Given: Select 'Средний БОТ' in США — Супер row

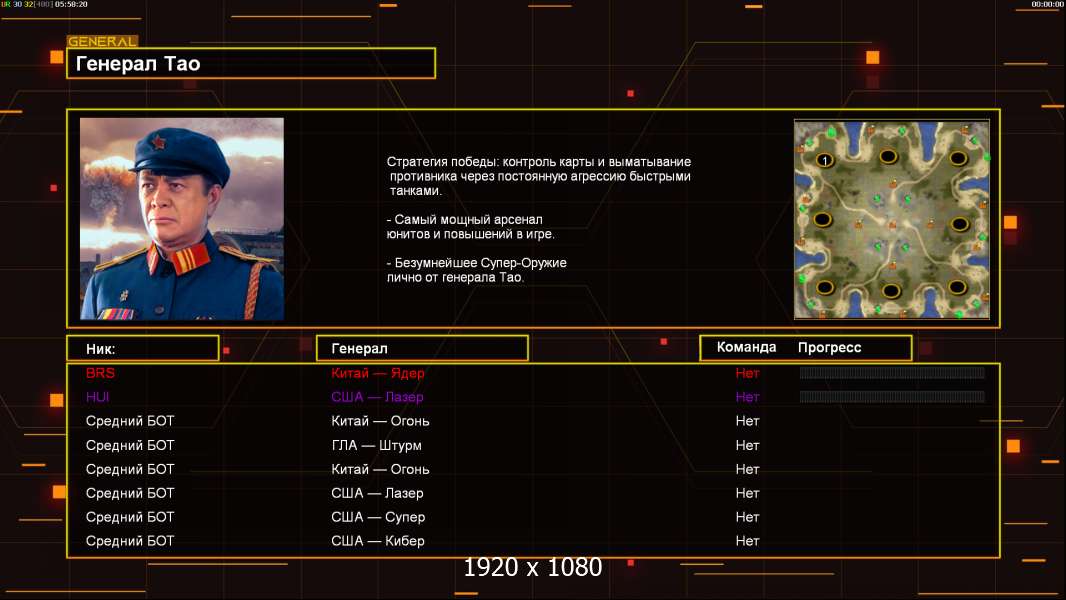Looking at the screenshot, I should pos(130,517).
